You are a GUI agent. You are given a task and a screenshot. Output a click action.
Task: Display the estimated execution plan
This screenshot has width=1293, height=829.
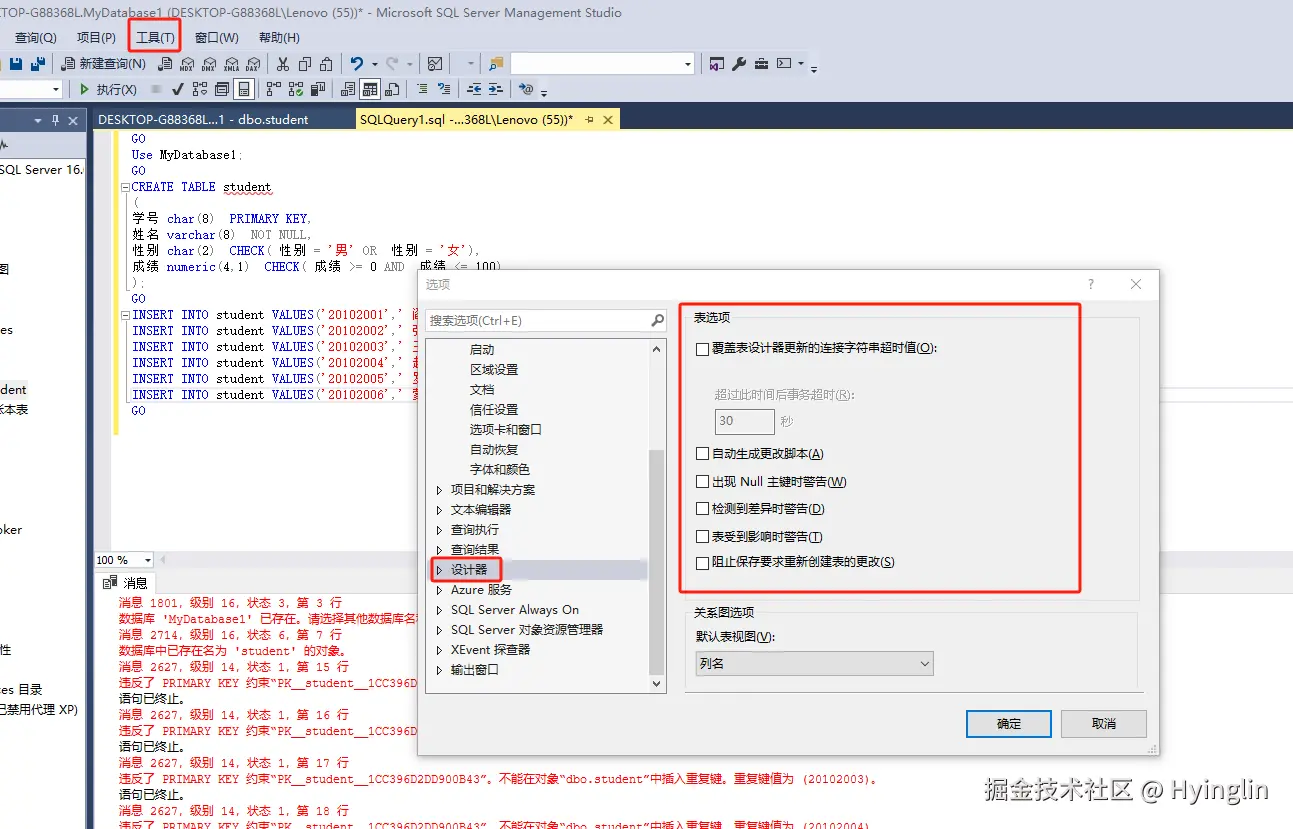(x=199, y=89)
